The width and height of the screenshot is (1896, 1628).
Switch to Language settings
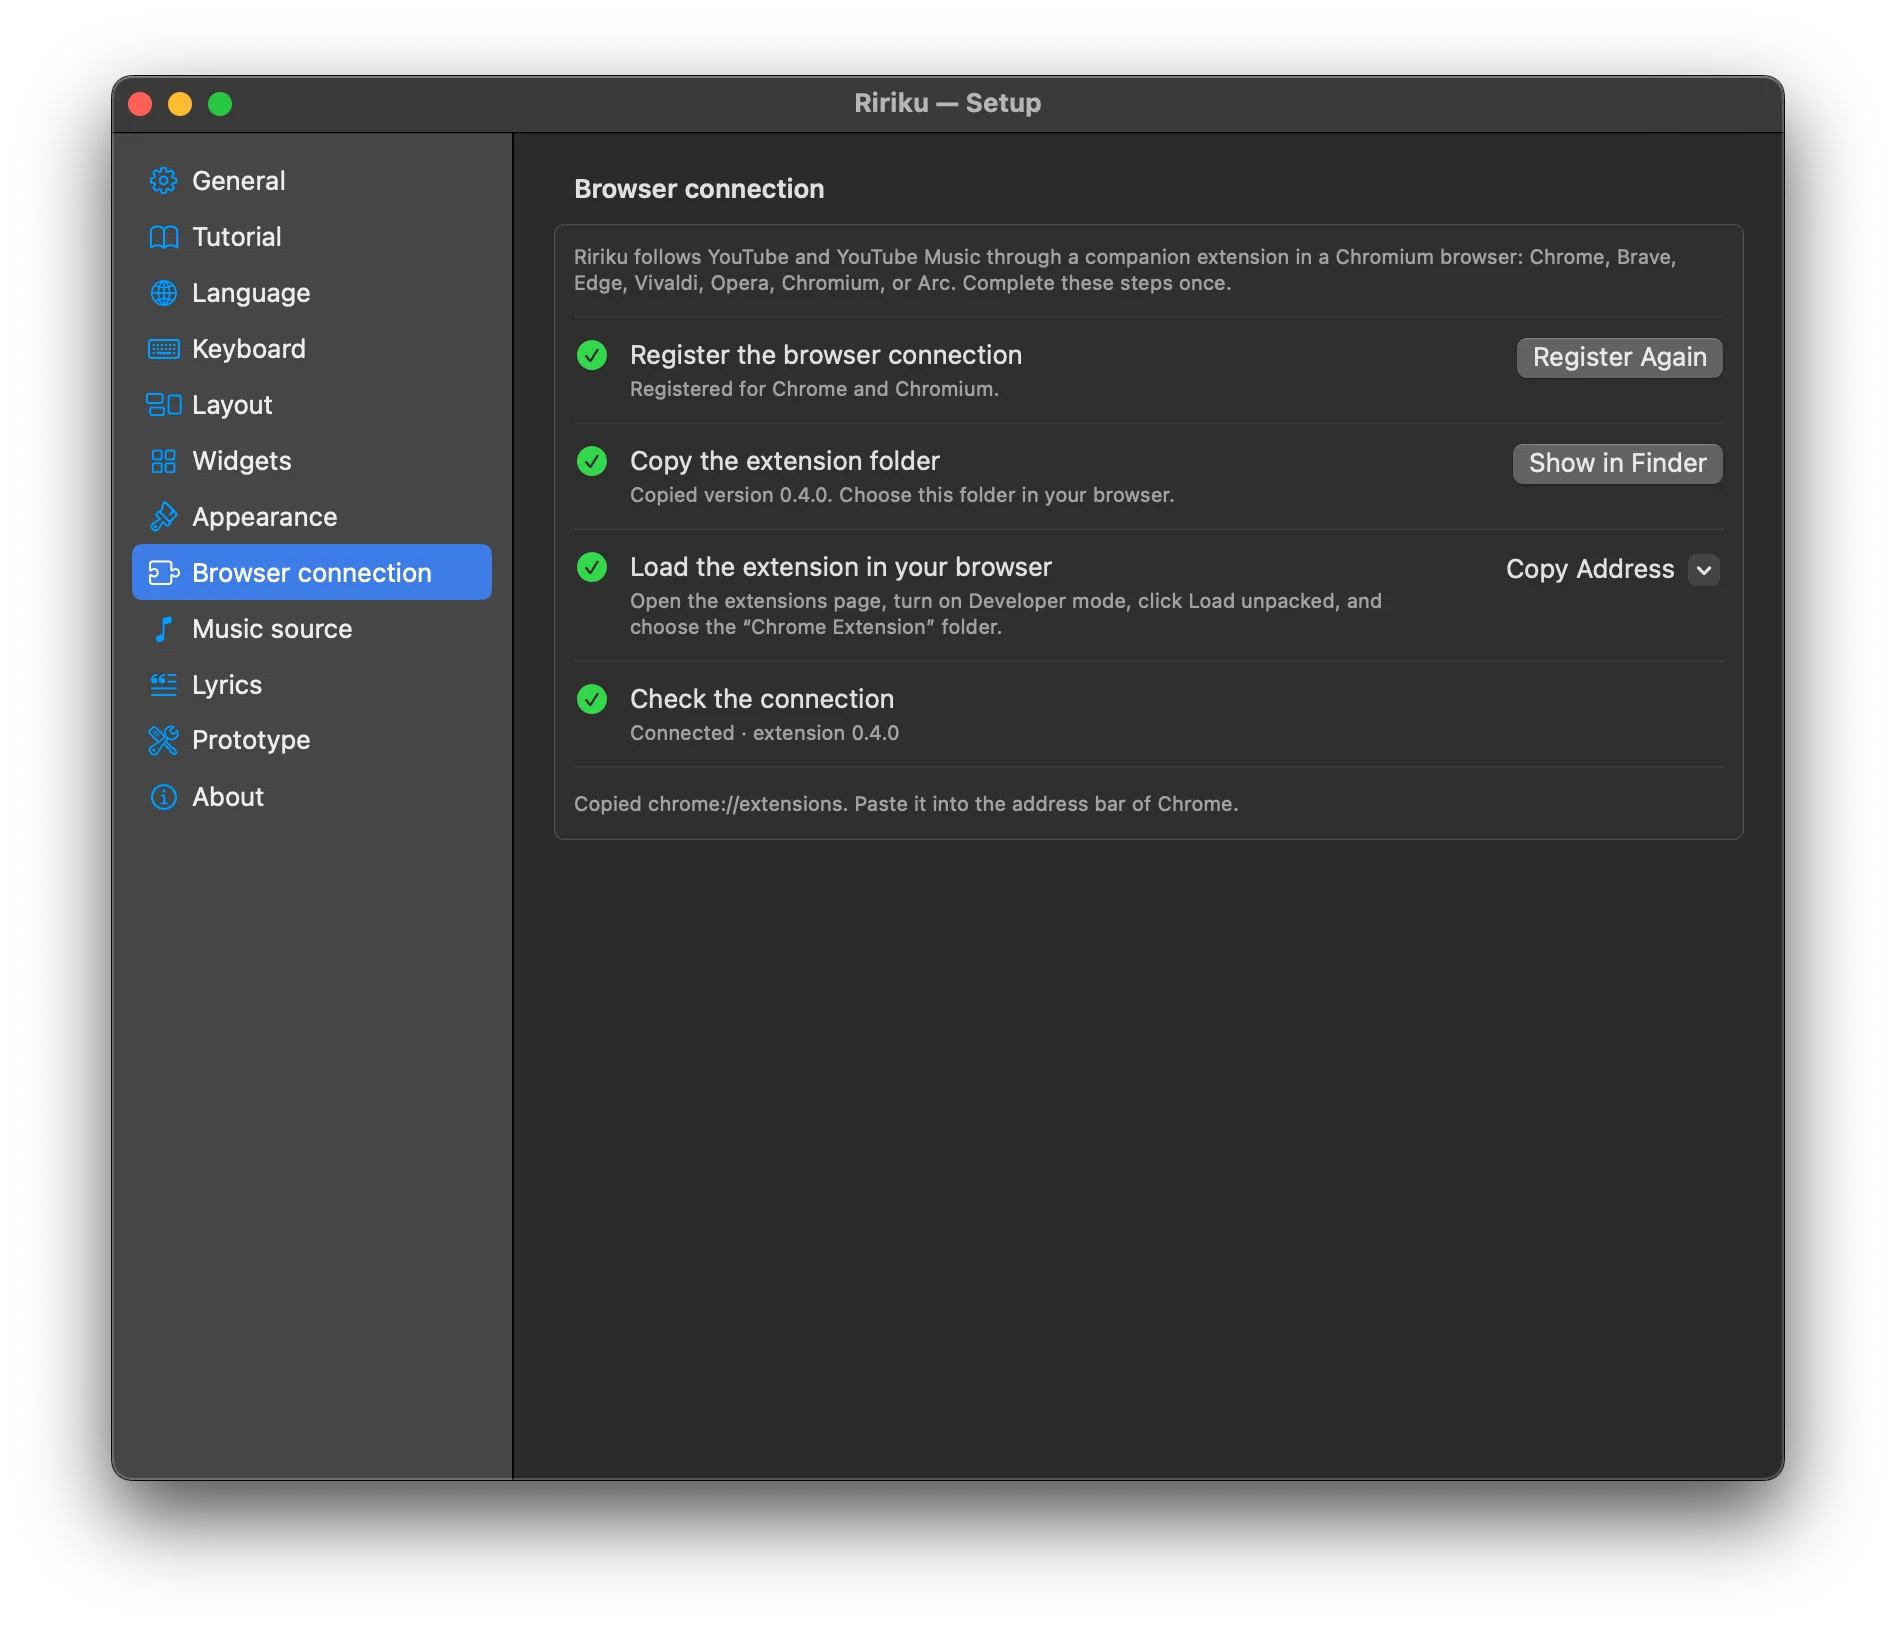[x=312, y=293]
